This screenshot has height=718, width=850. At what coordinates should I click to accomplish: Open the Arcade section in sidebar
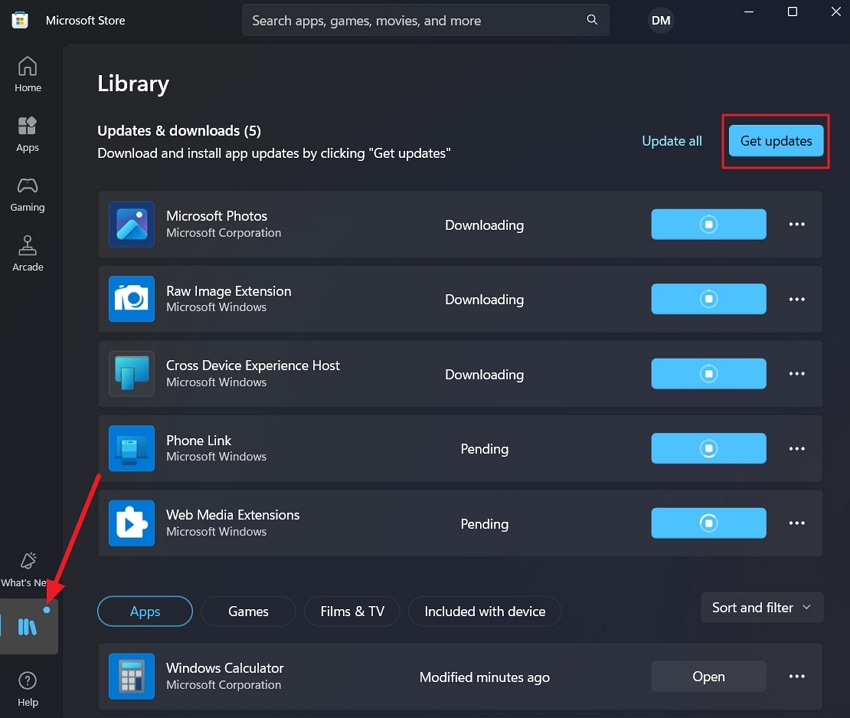(x=28, y=254)
